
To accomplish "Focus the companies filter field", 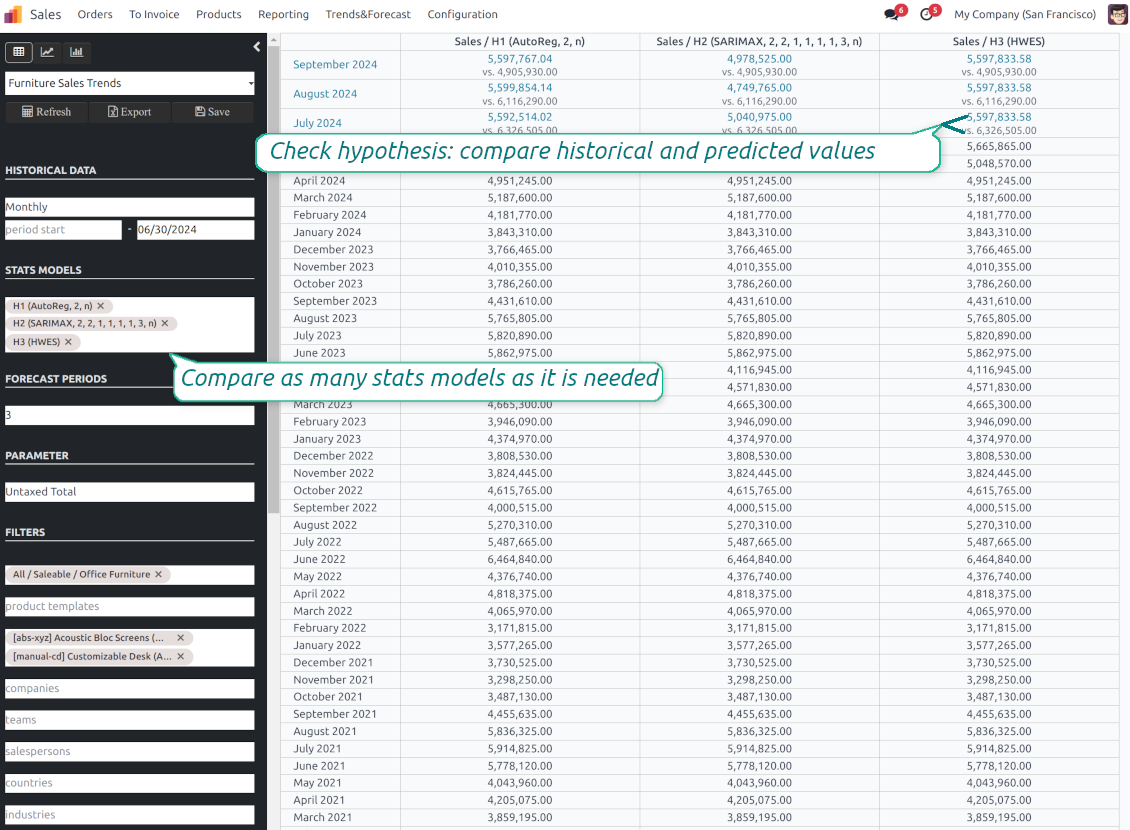I will point(130,688).
